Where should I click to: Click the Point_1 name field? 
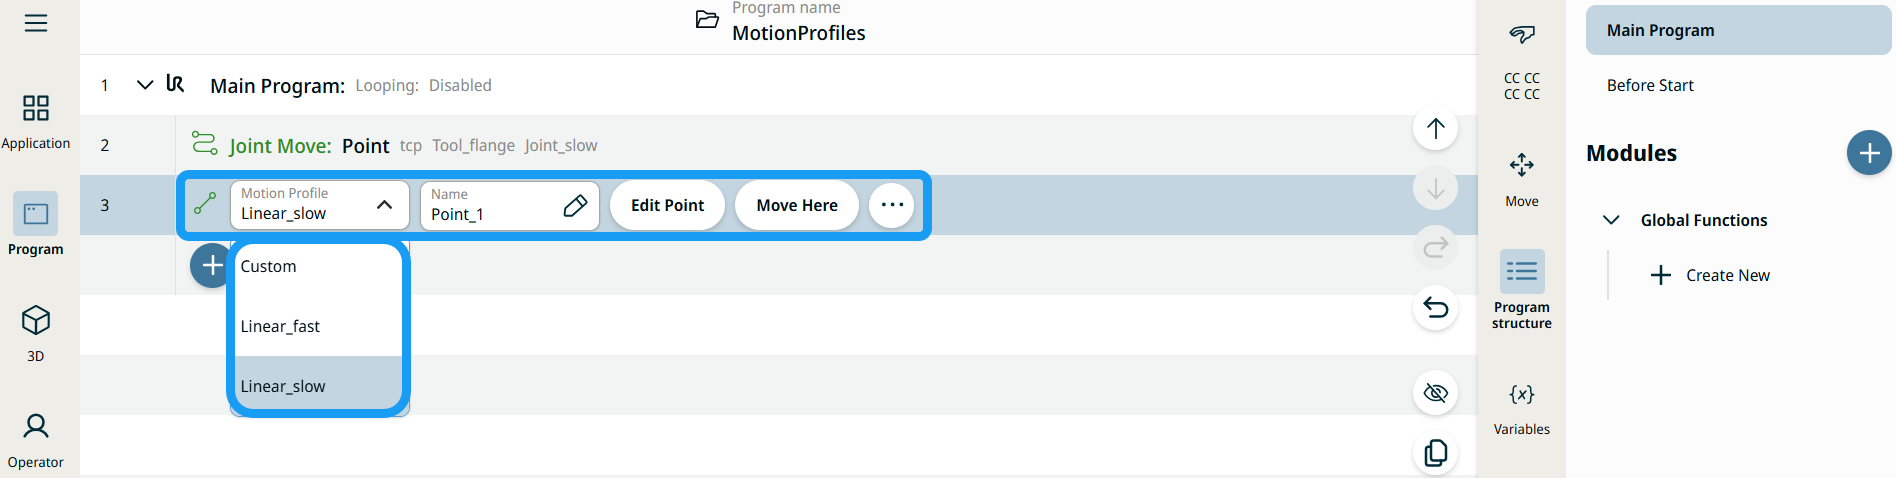tap(495, 206)
